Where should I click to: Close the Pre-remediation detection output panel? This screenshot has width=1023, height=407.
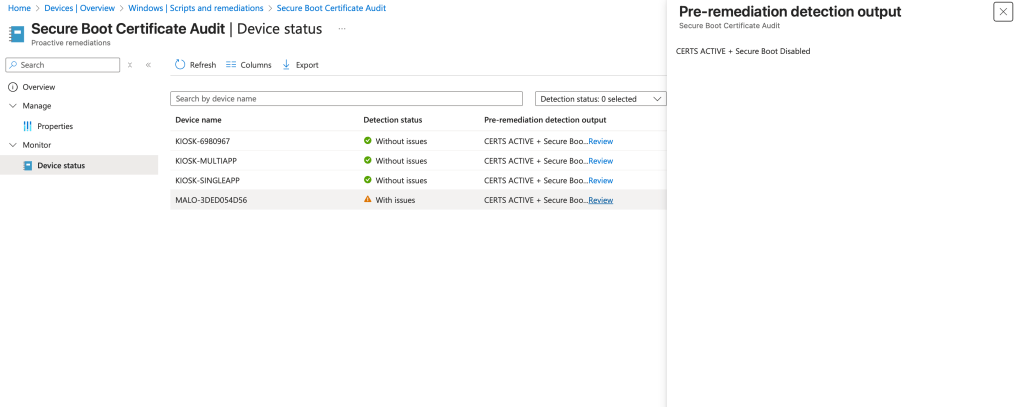pyautogui.click(x=1002, y=12)
